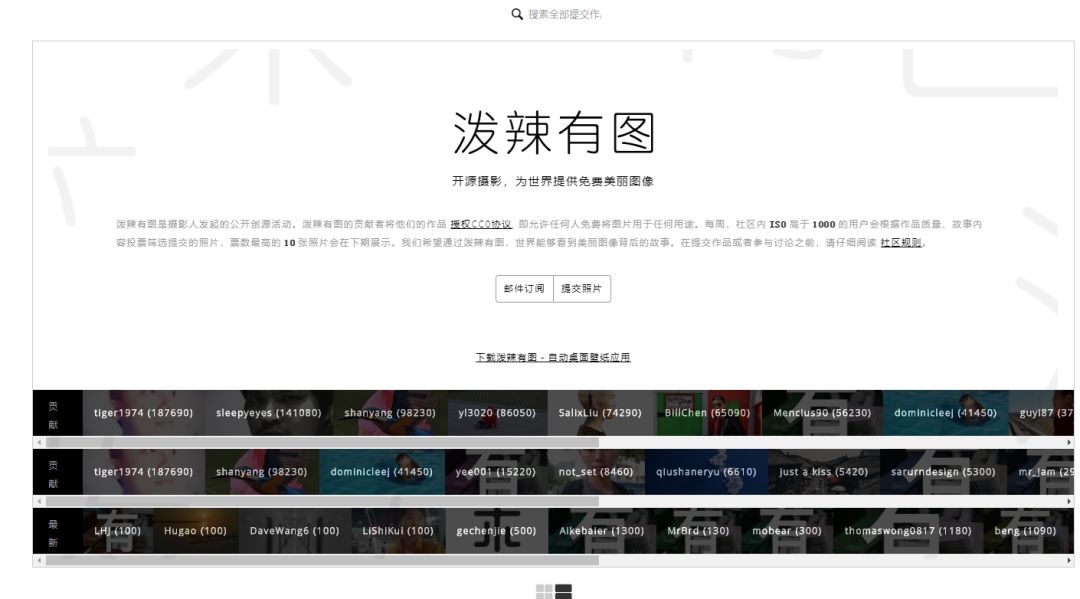
Task: Click the search magnifier icon
Action: pyautogui.click(x=517, y=15)
